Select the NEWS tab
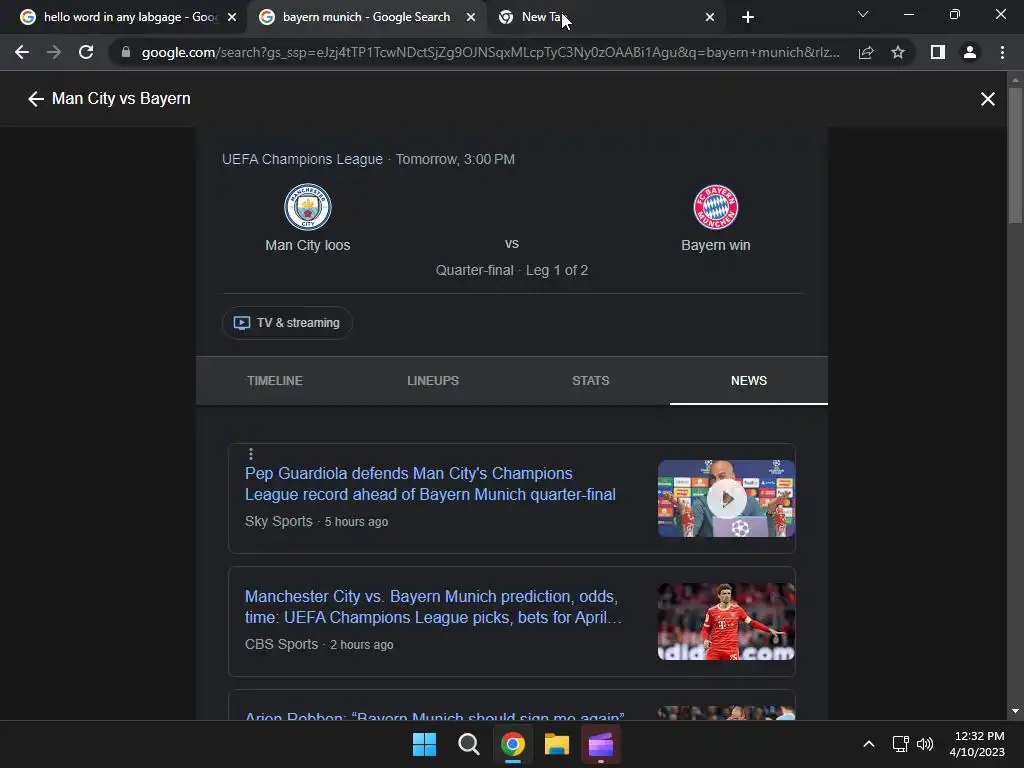This screenshot has height=768, width=1024. click(748, 381)
